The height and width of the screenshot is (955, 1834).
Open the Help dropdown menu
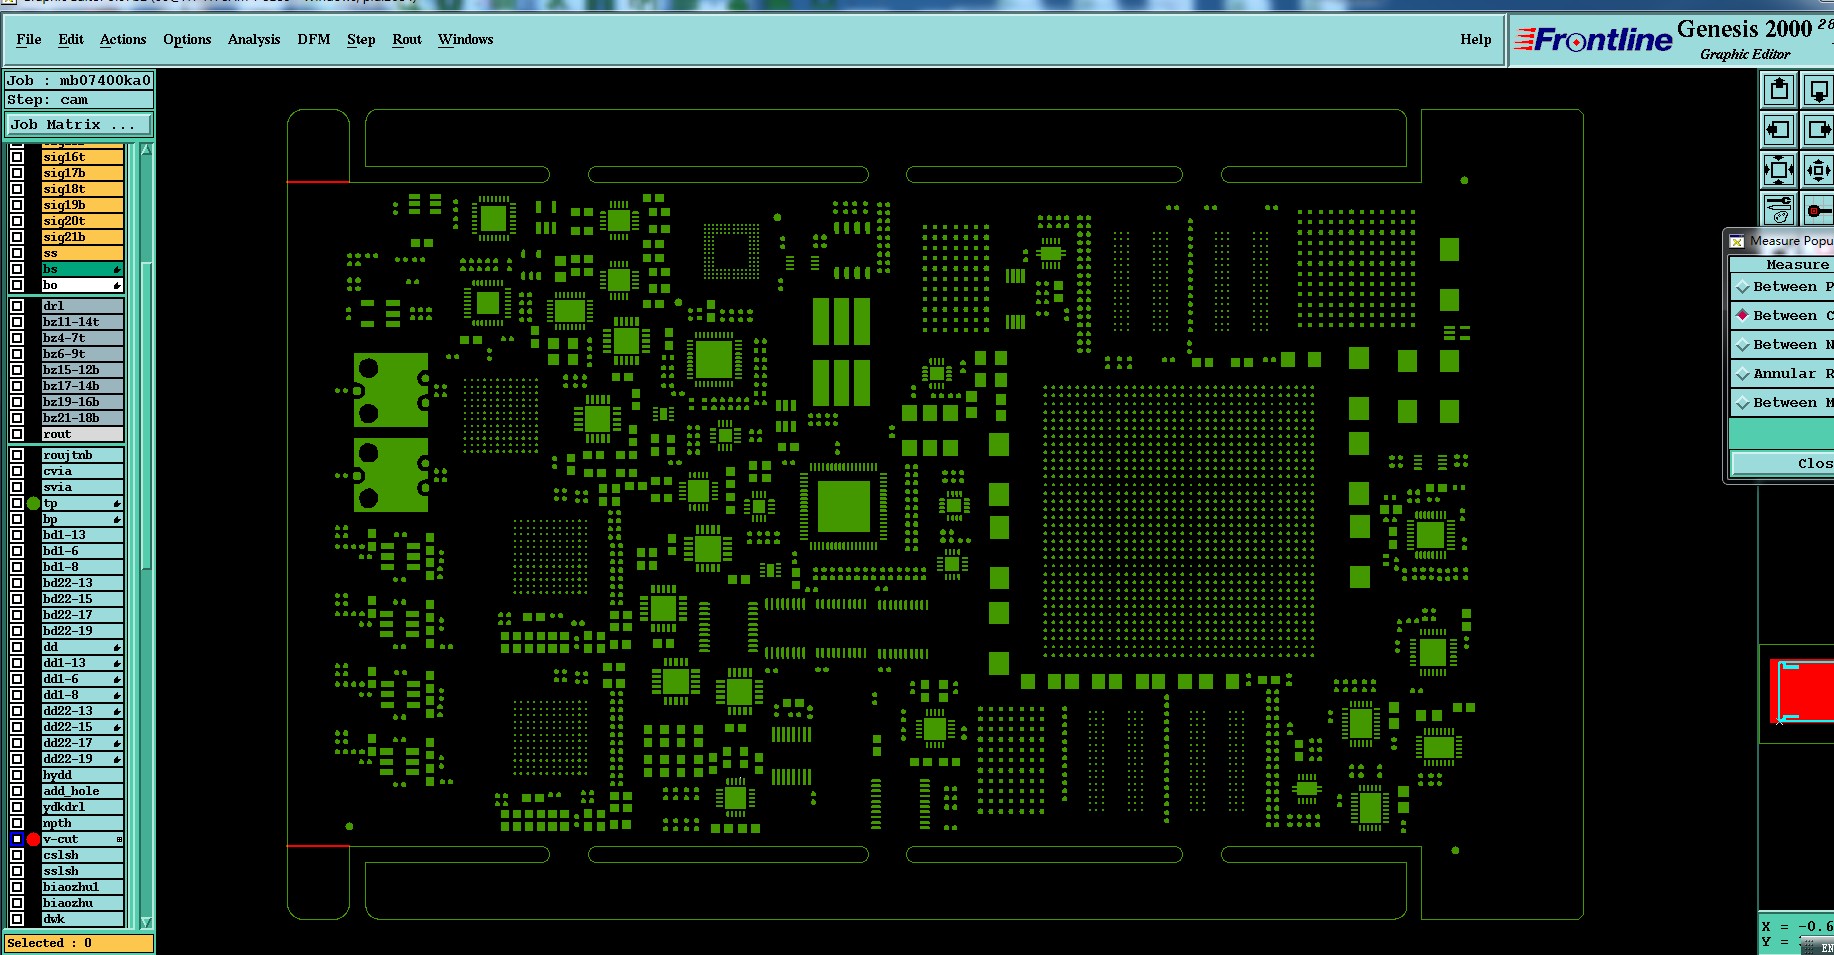tap(1476, 39)
